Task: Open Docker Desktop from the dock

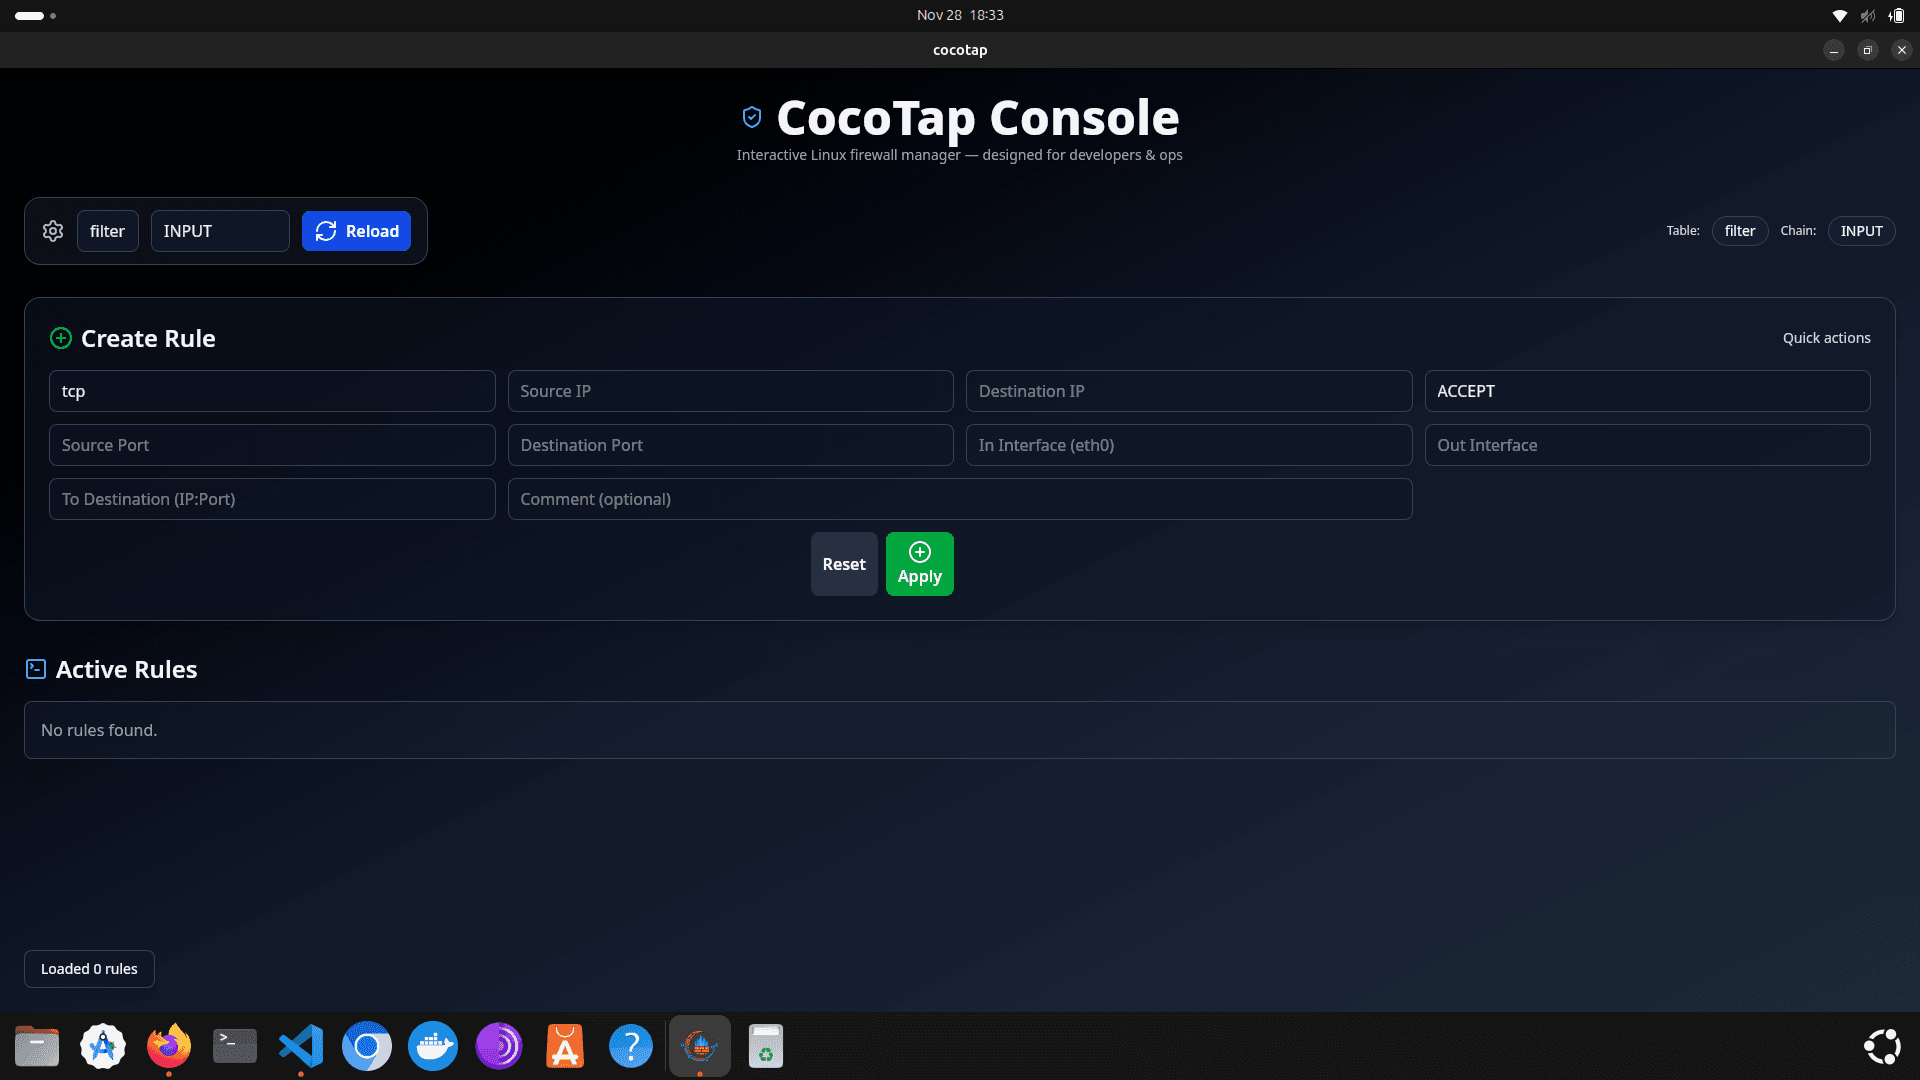Action: [433, 1046]
